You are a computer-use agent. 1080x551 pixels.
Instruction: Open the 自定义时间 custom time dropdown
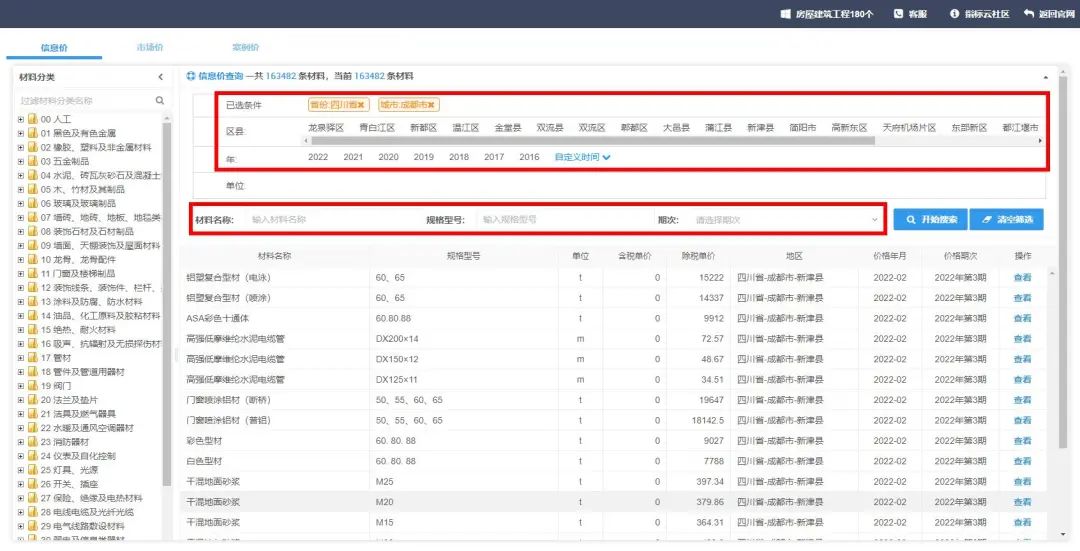coord(582,157)
